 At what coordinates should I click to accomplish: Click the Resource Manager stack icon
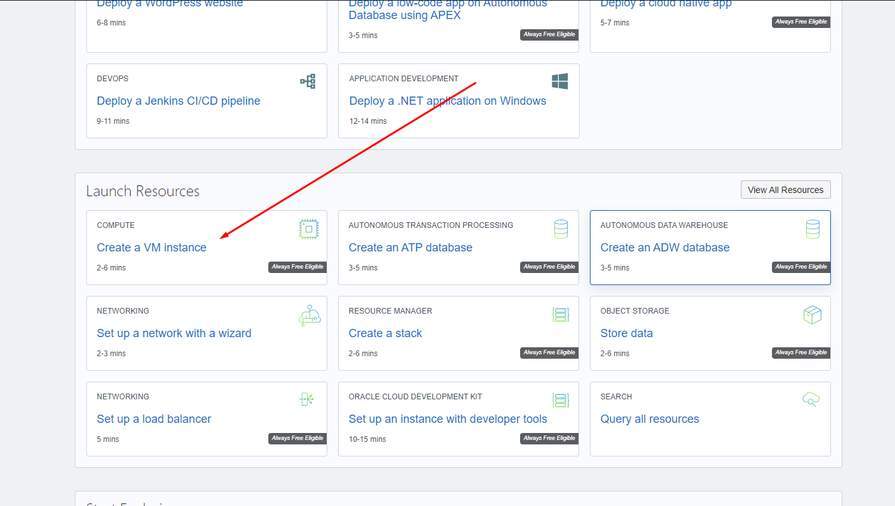[560, 316]
